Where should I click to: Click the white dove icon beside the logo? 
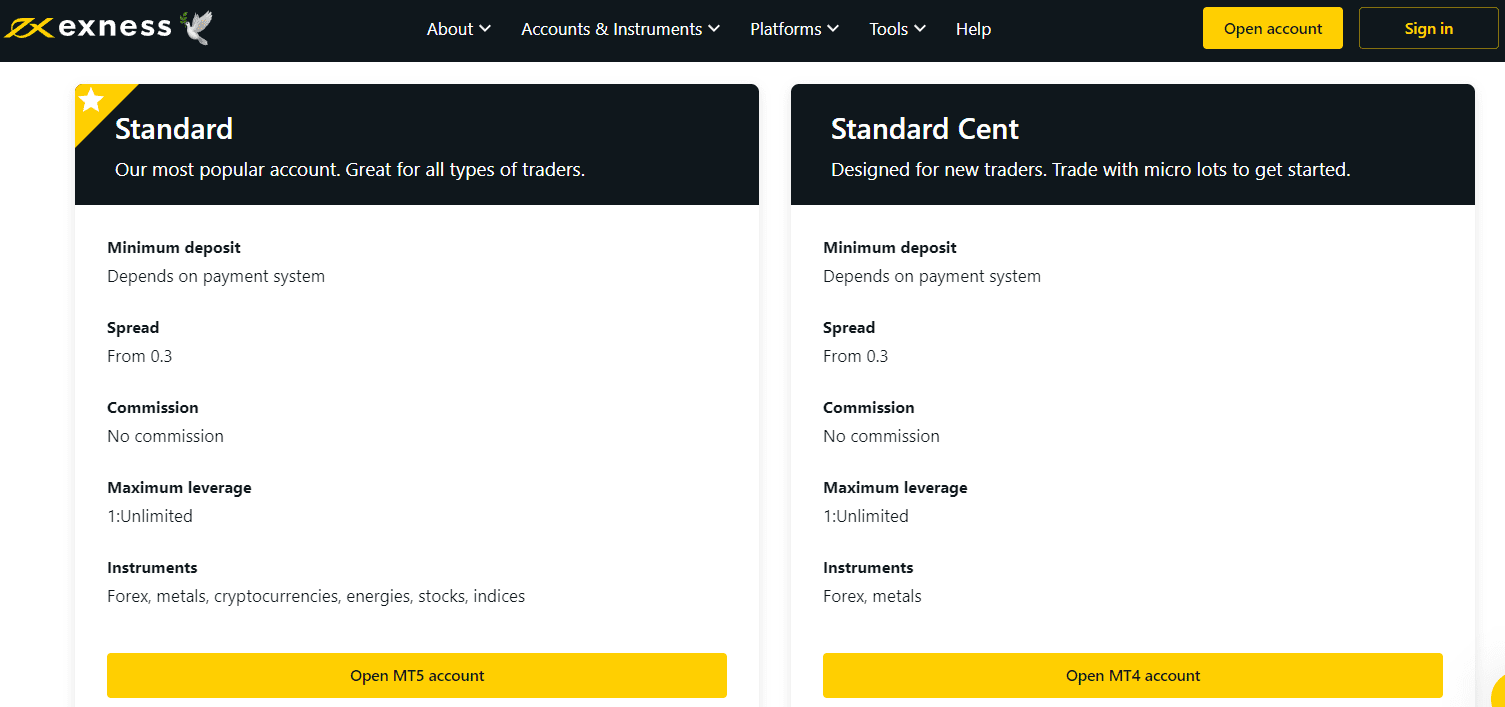[x=196, y=28]
